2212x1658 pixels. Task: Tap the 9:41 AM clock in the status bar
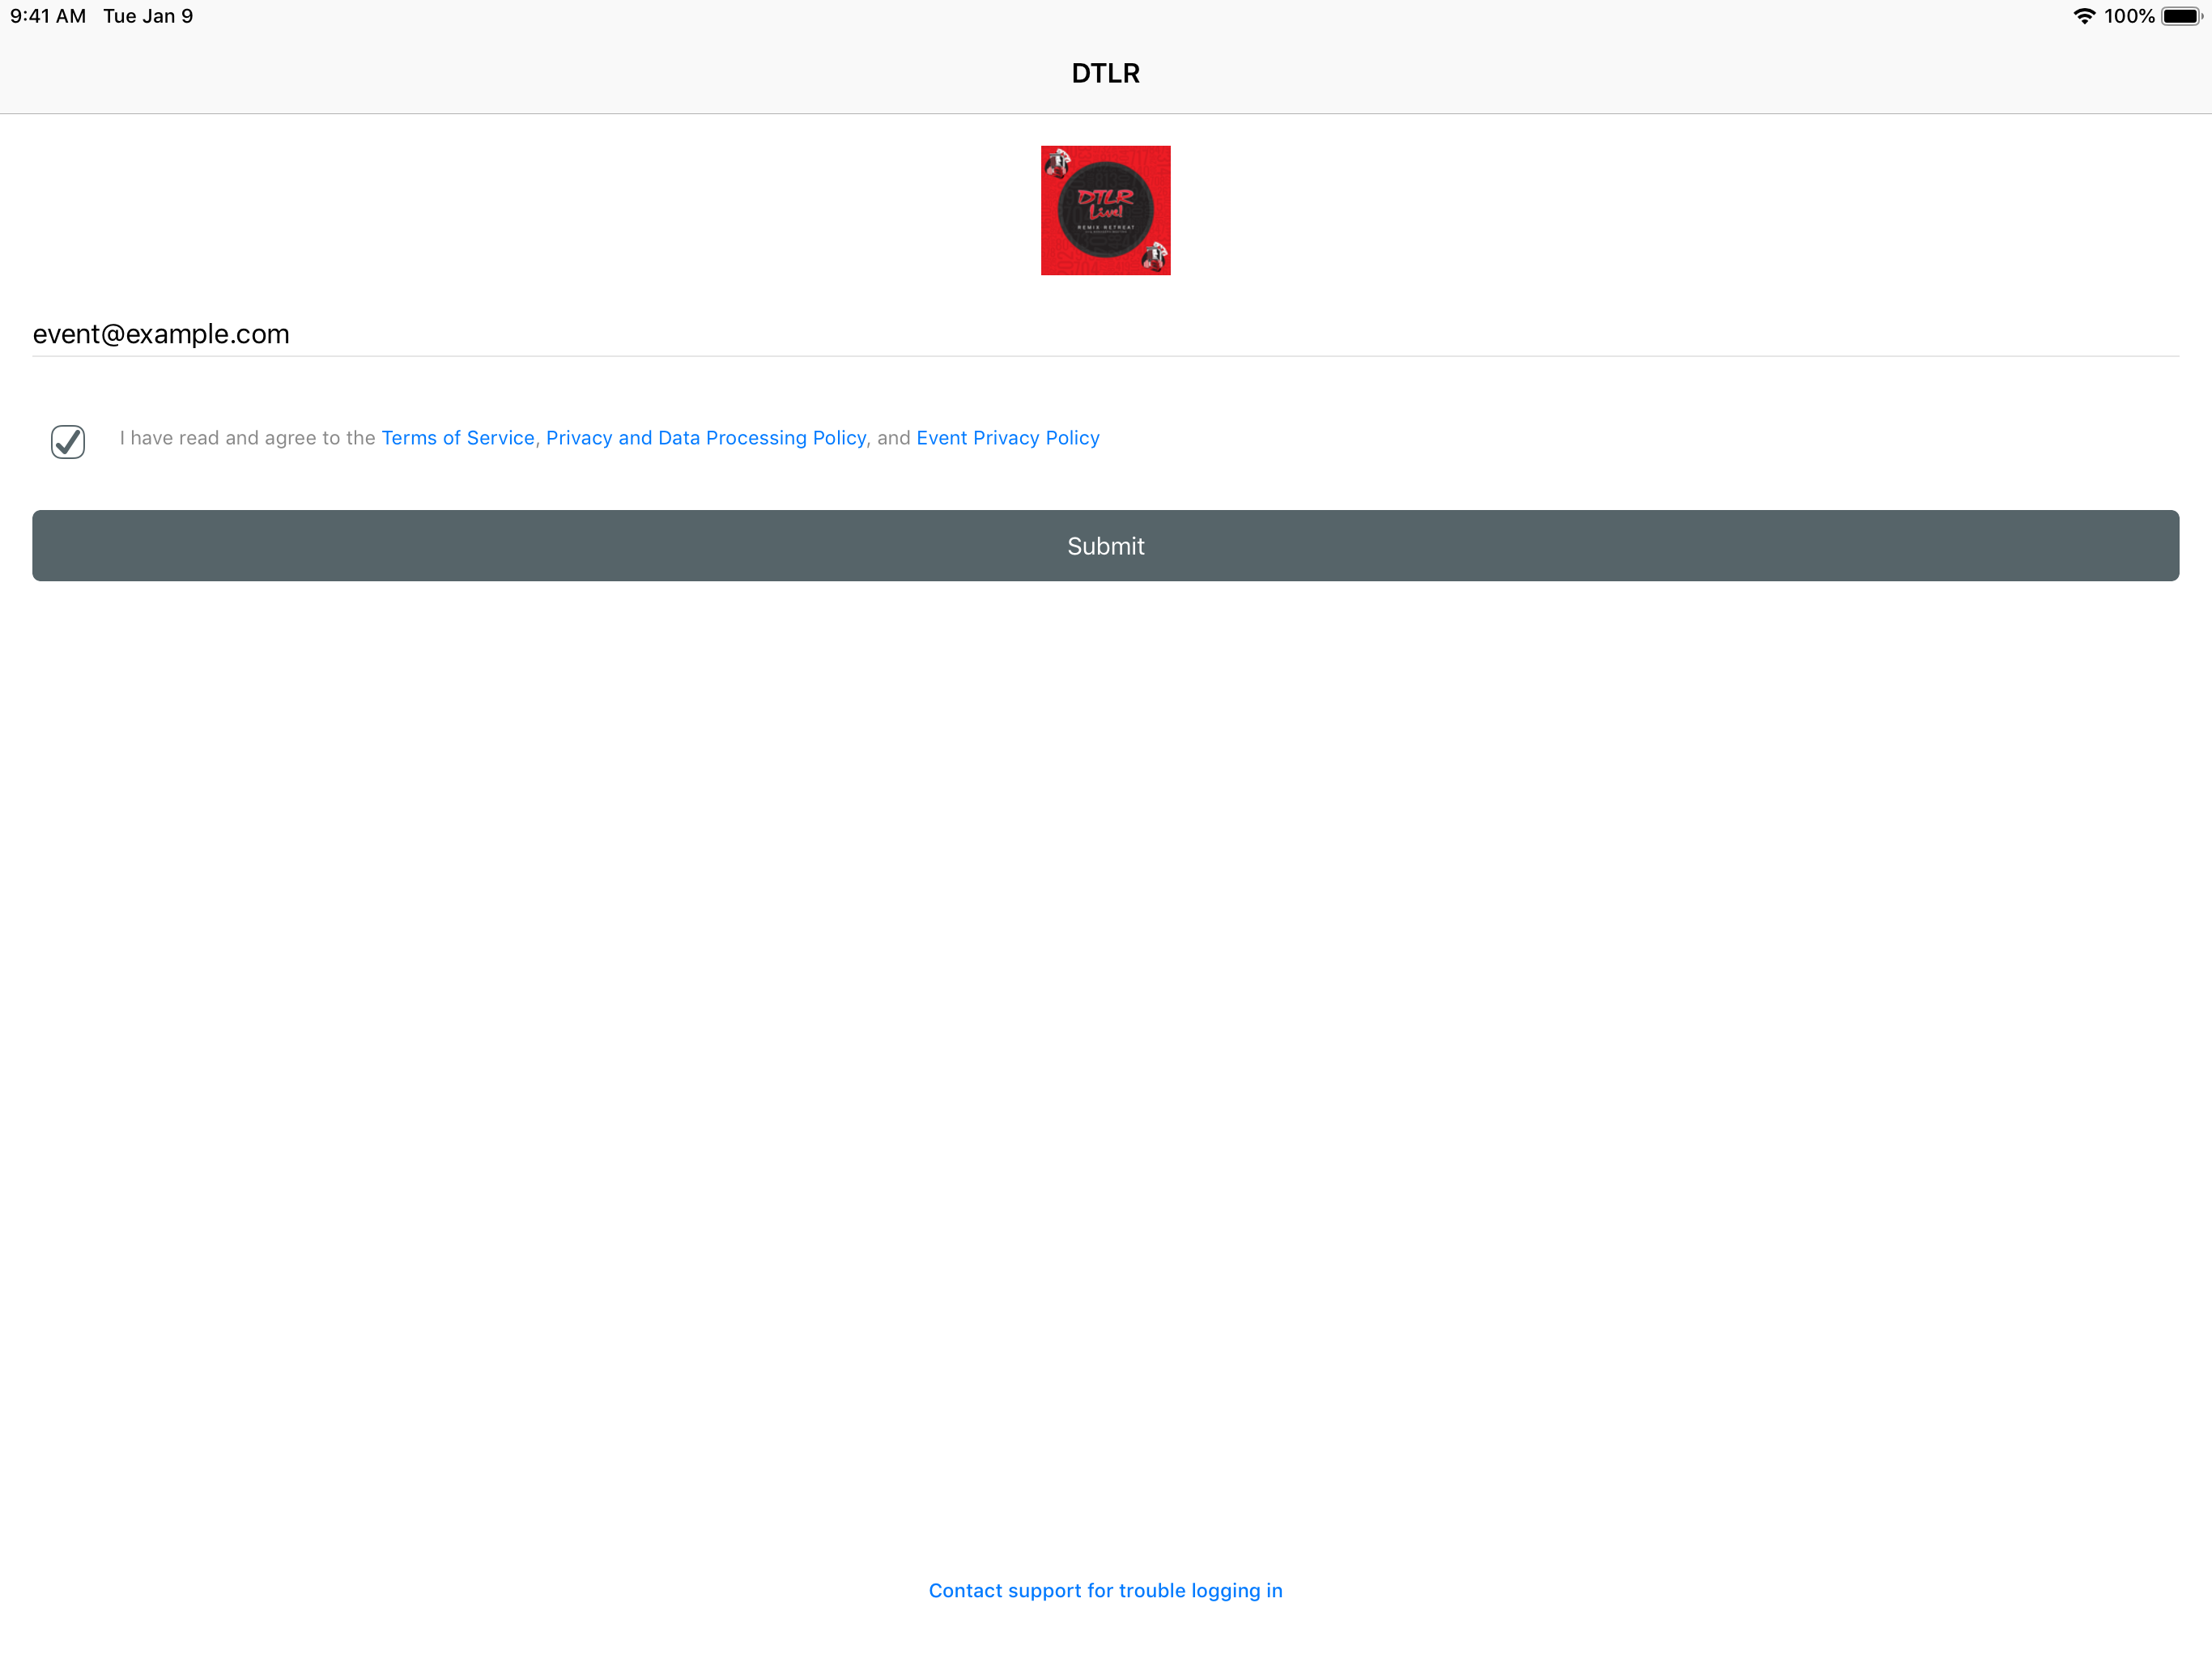(48, 16)
